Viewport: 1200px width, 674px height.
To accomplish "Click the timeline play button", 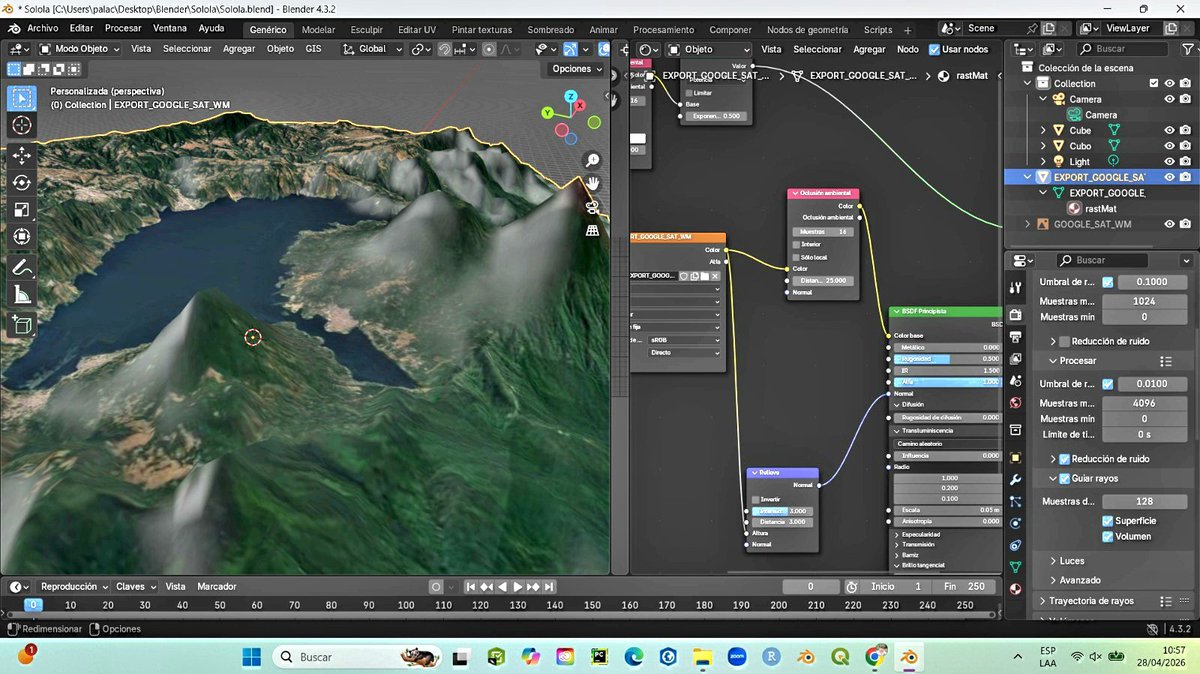I will [518, 587].
